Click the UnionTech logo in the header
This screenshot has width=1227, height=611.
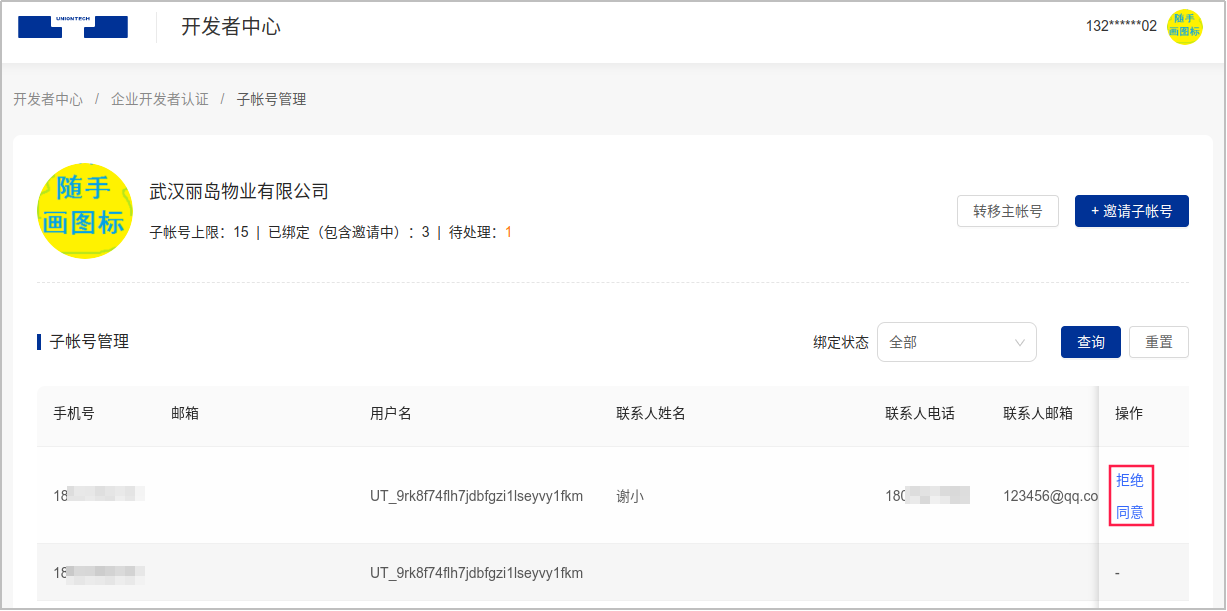[x=73, y=27]
